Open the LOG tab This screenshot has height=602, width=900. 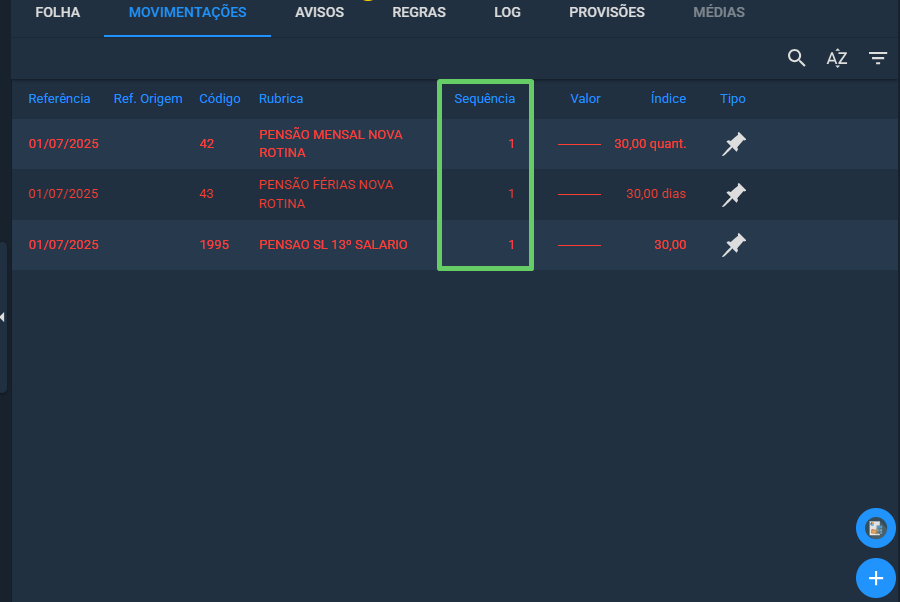coord(507,12)
